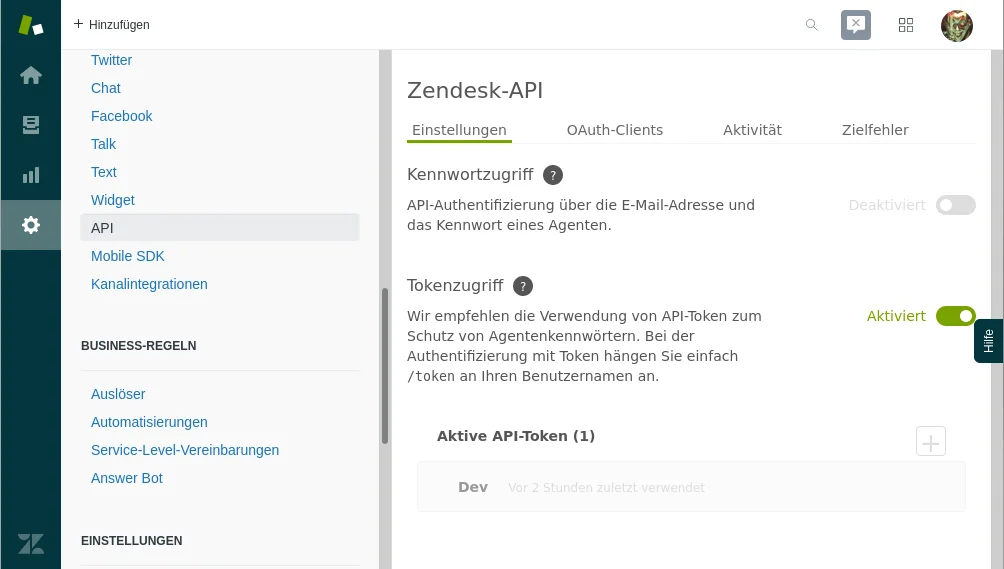Screen dimensions: 1004x569
Task: Open the Auslöser link in sidebar
Action: [x=118, y=394]
